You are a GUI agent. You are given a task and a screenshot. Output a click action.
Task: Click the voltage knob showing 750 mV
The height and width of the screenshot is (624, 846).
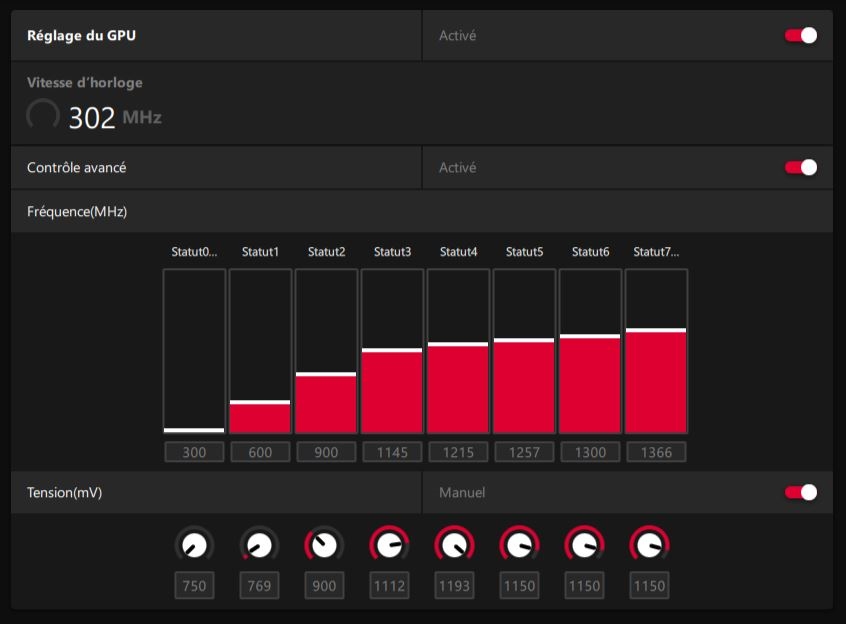pyautogui.click(x=194, y=545)
